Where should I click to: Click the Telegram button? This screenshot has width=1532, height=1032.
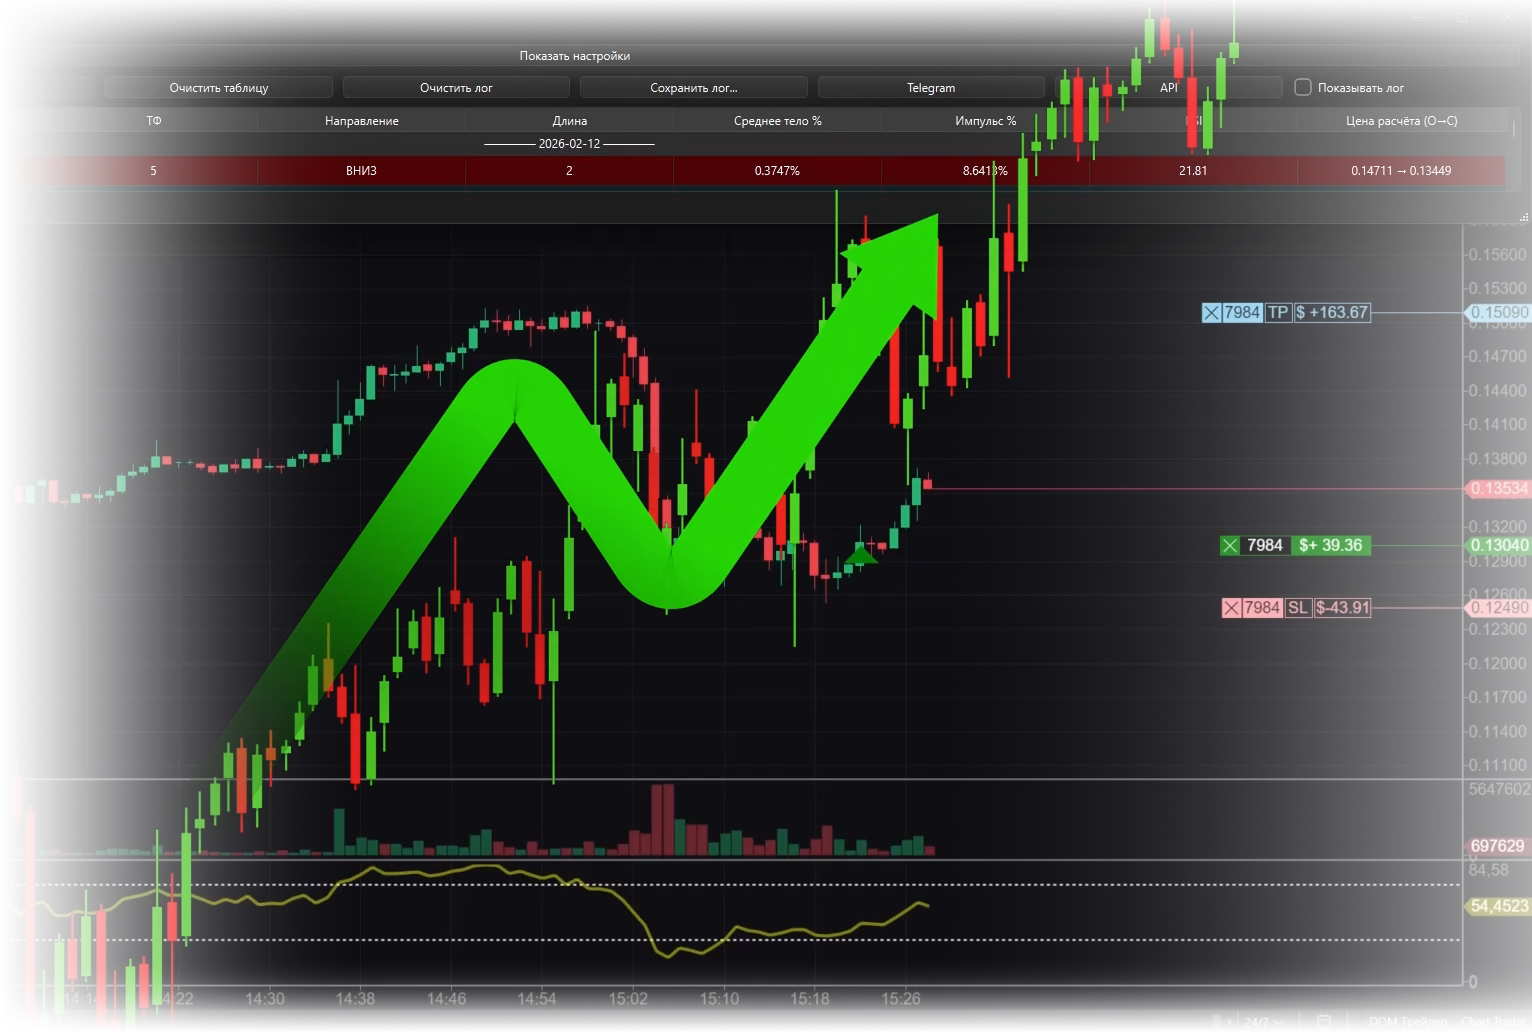tap(931, 88)
